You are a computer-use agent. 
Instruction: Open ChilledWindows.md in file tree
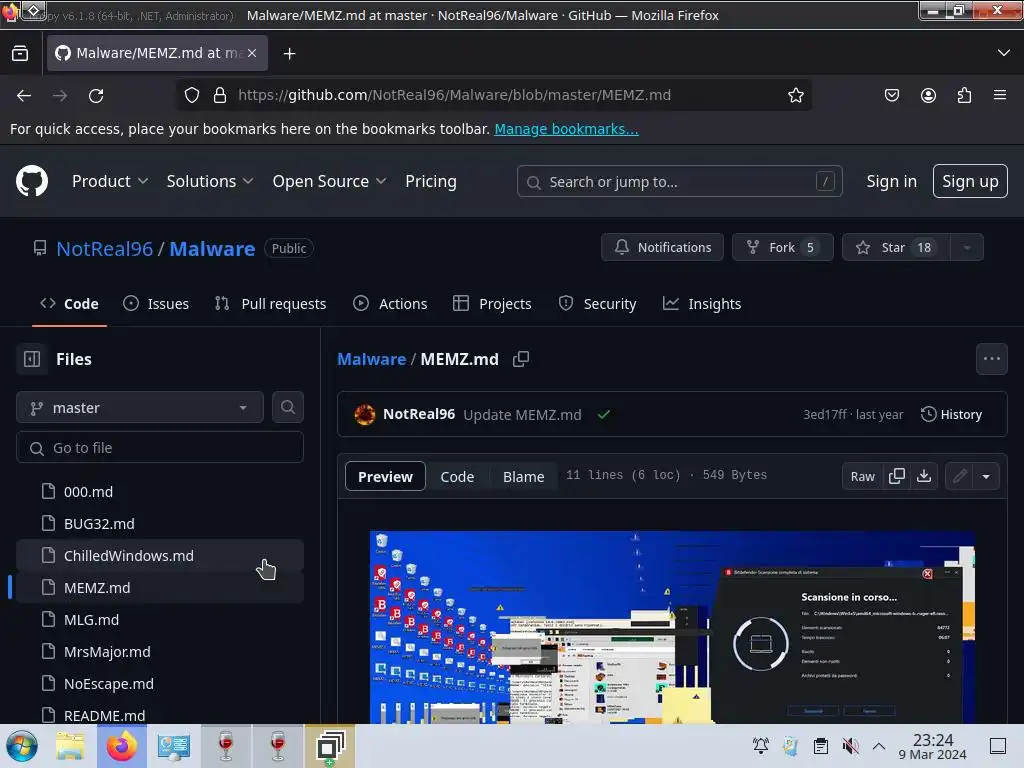pyautogui.click(x=160, y=556)
